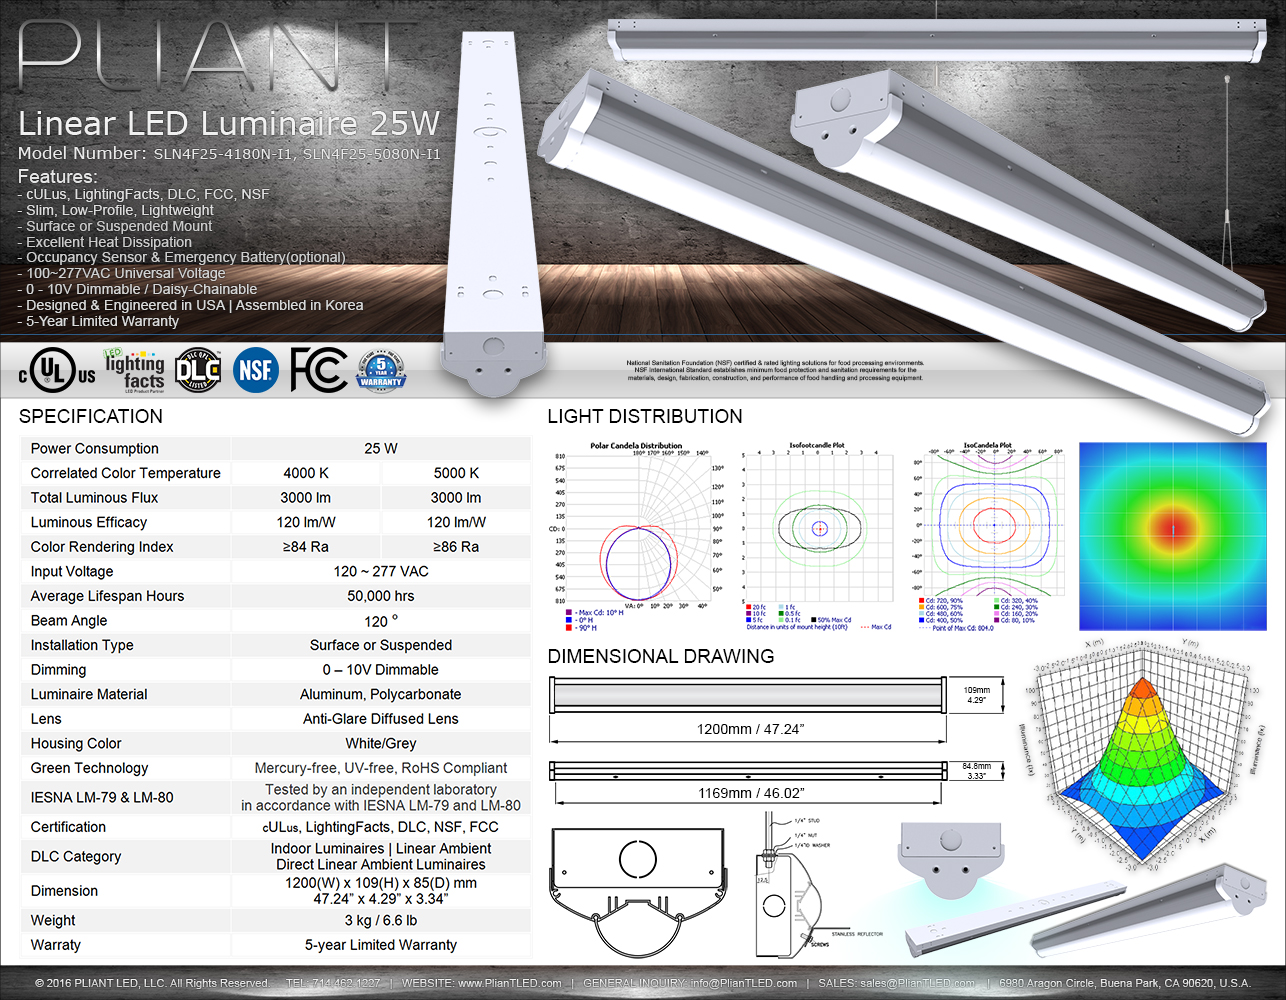Click the Beam Angle row label
Image resolution: width=1286 pixels, height=1000 pixels.
coord(69,620)
